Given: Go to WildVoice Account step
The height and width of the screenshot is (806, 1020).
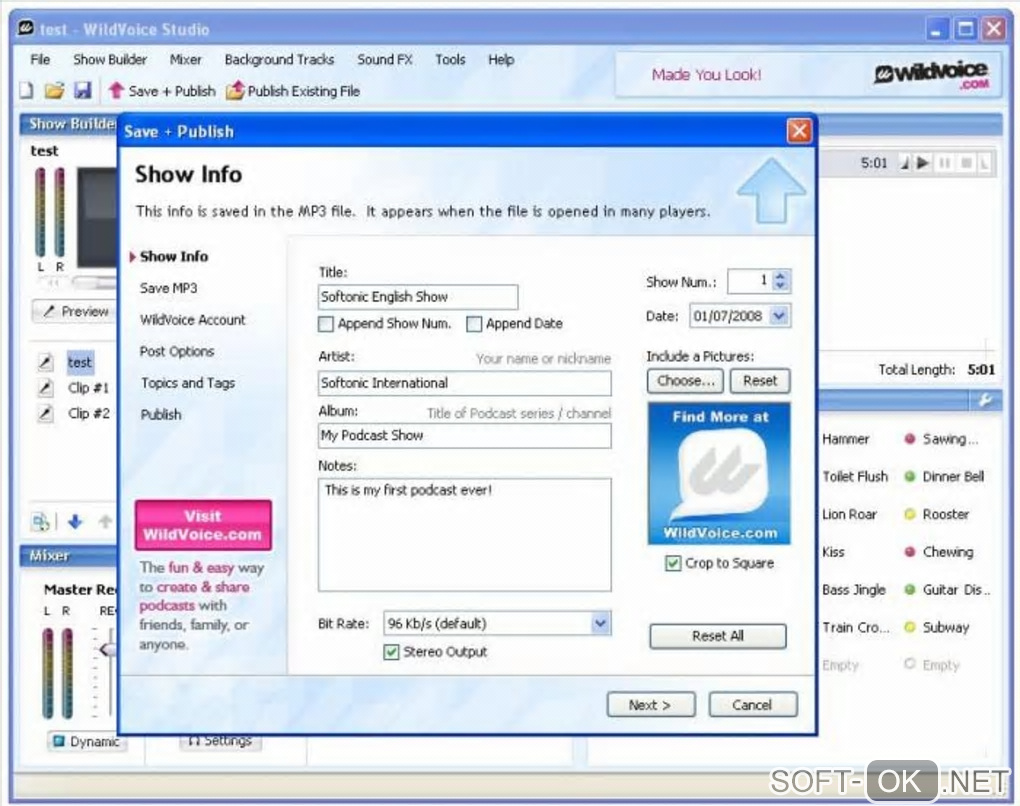Looking at the screenshot, I should [x=193, y=319].
